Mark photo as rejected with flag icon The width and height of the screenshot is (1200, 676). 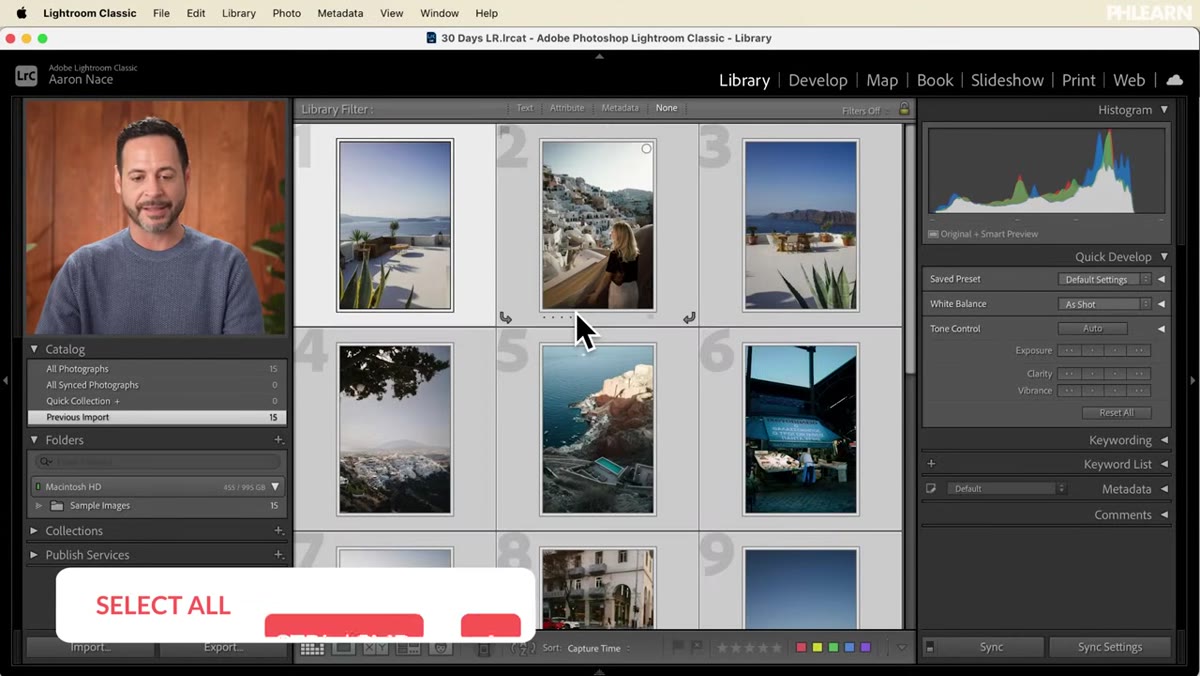pyautogui.click(x=696, y=647)
